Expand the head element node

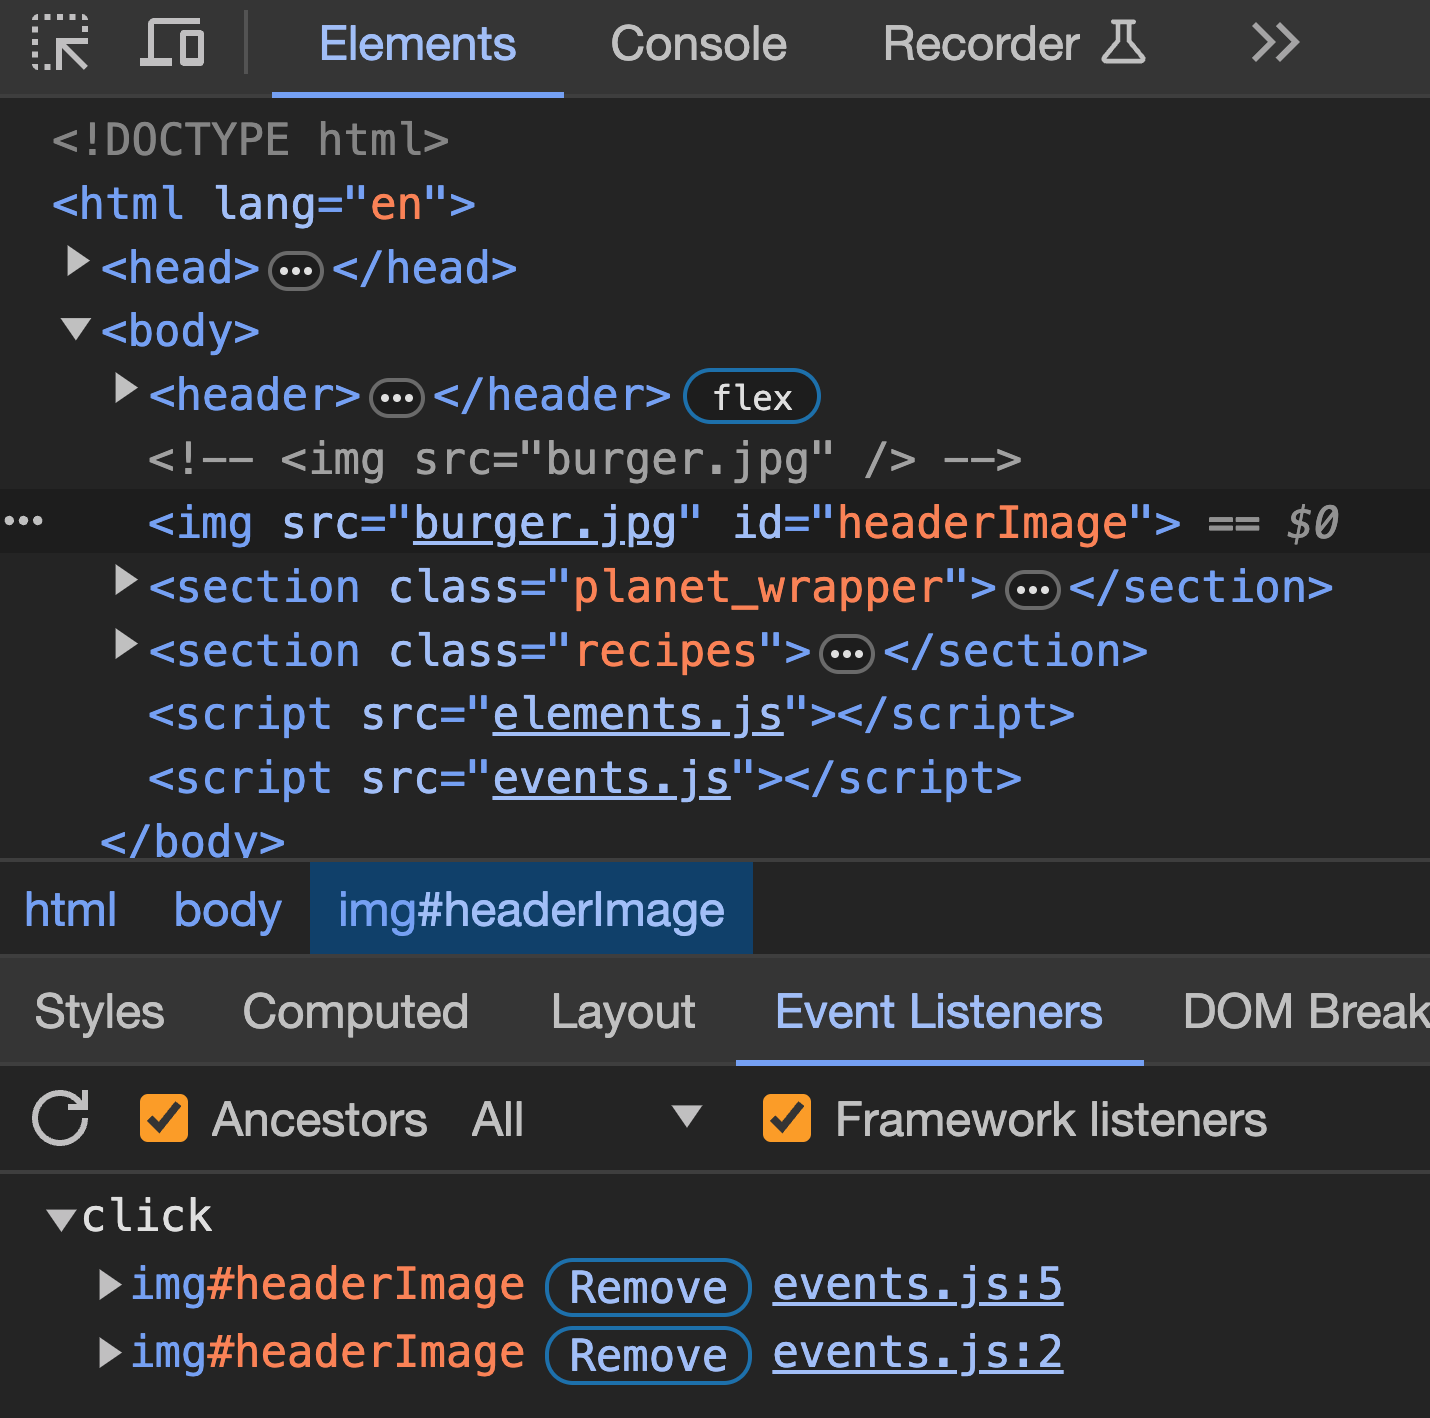click(x=77, y=261)
